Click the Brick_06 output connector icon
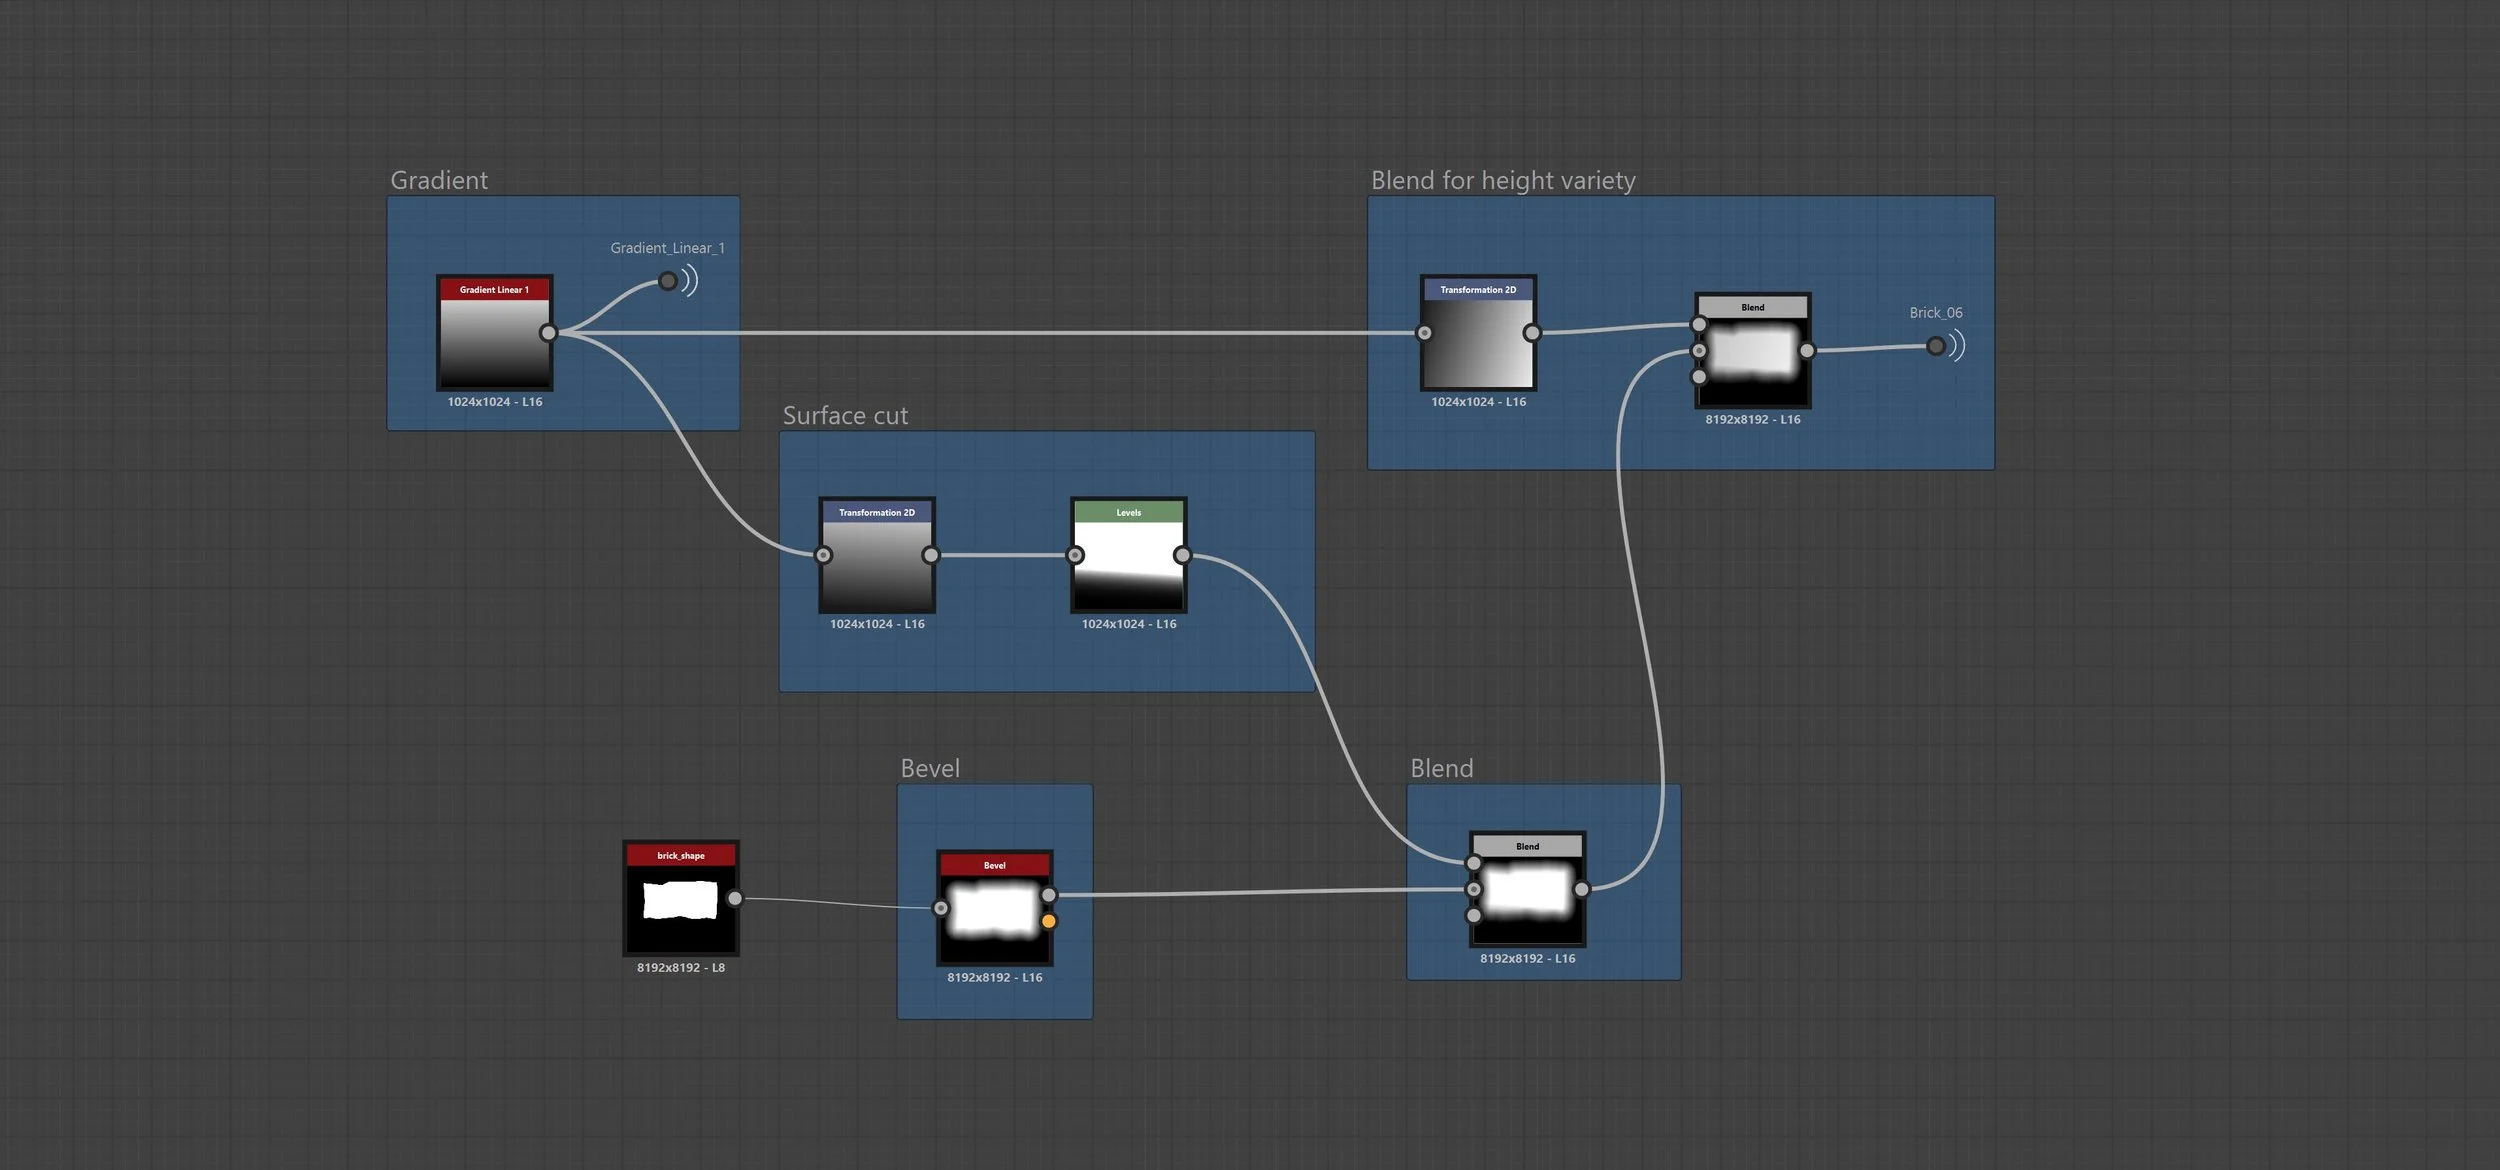 [1936, 346]
